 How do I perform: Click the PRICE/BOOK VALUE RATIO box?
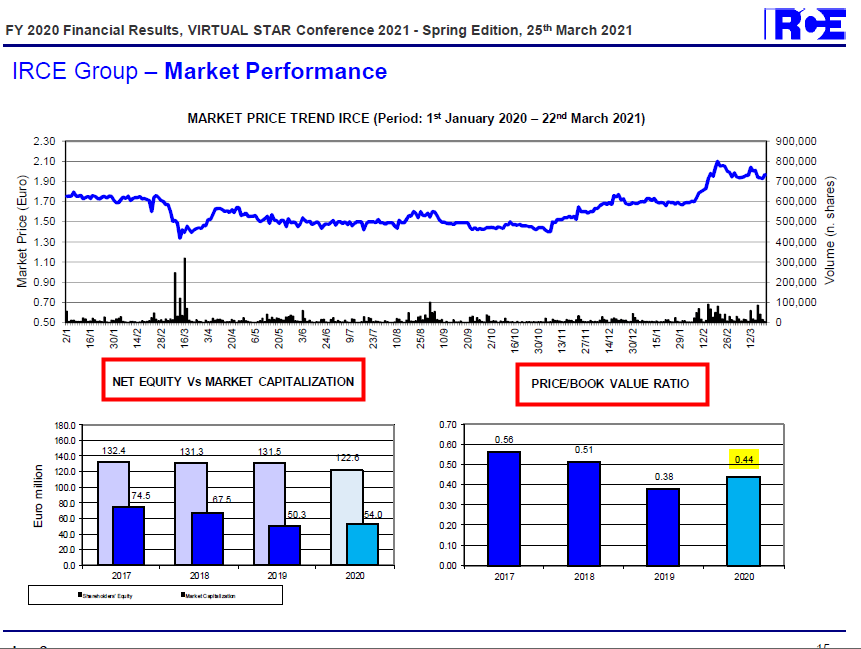click(x=611, y=384)
